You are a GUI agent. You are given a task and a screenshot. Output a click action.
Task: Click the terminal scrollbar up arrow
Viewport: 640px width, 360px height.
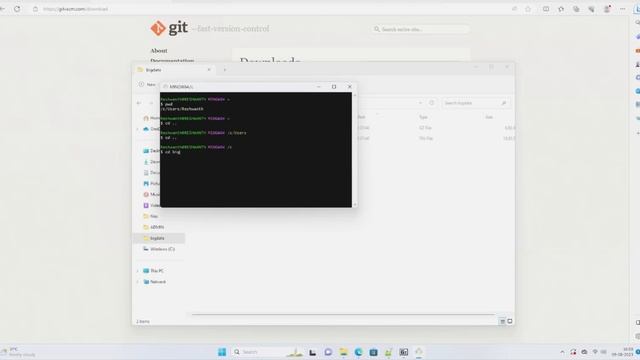point(355,95)
